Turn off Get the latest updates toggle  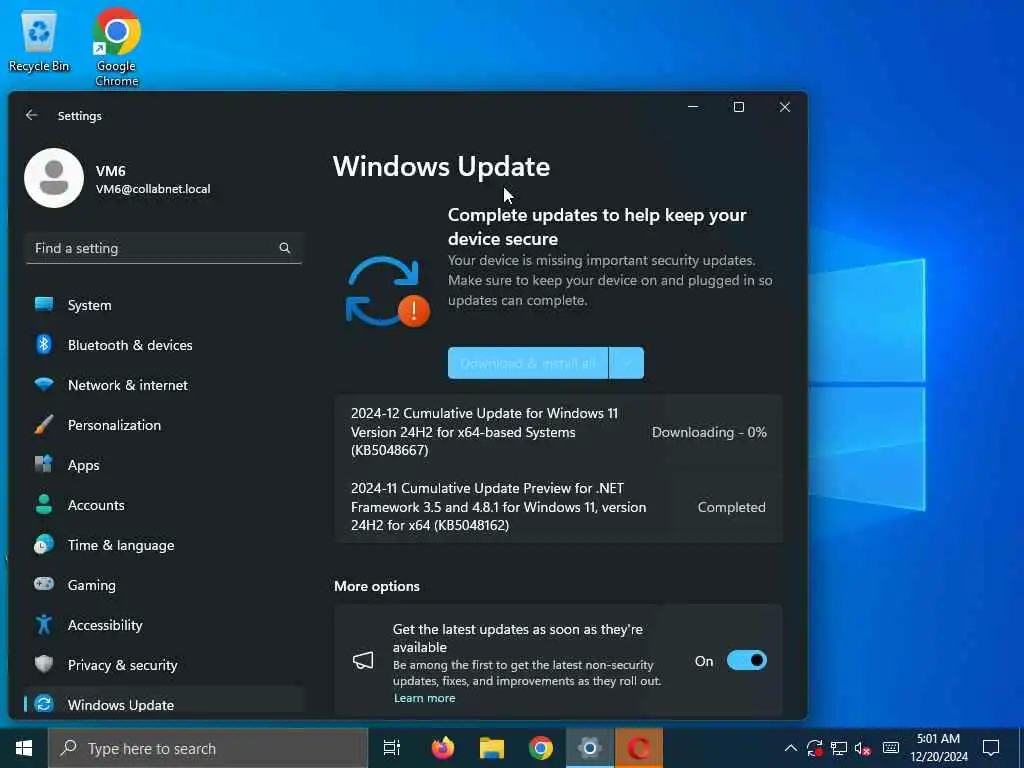coord(746,660)
